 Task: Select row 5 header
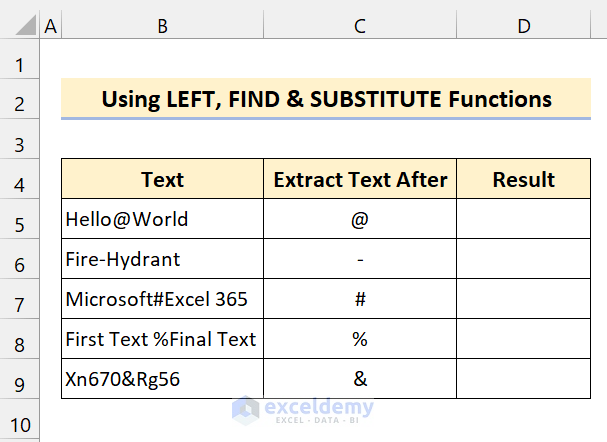point(20,219)
